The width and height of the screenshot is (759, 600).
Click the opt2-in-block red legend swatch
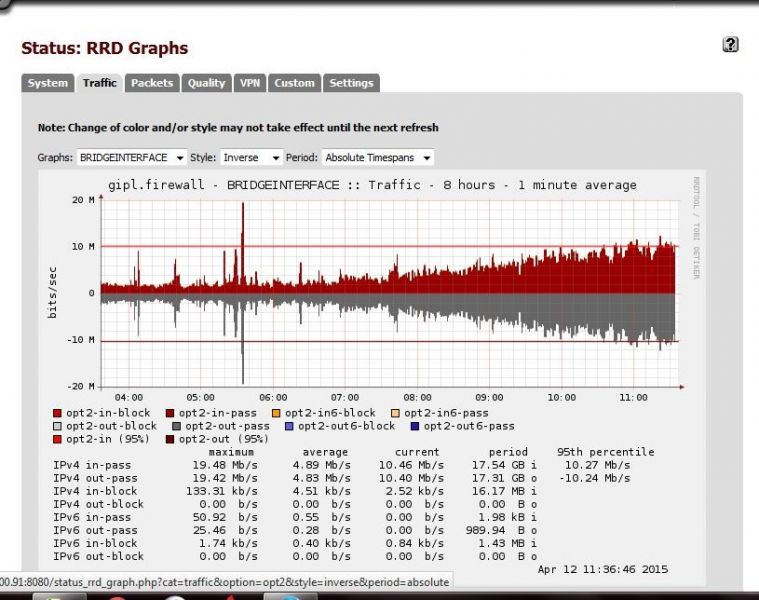[x=58, y=413]
